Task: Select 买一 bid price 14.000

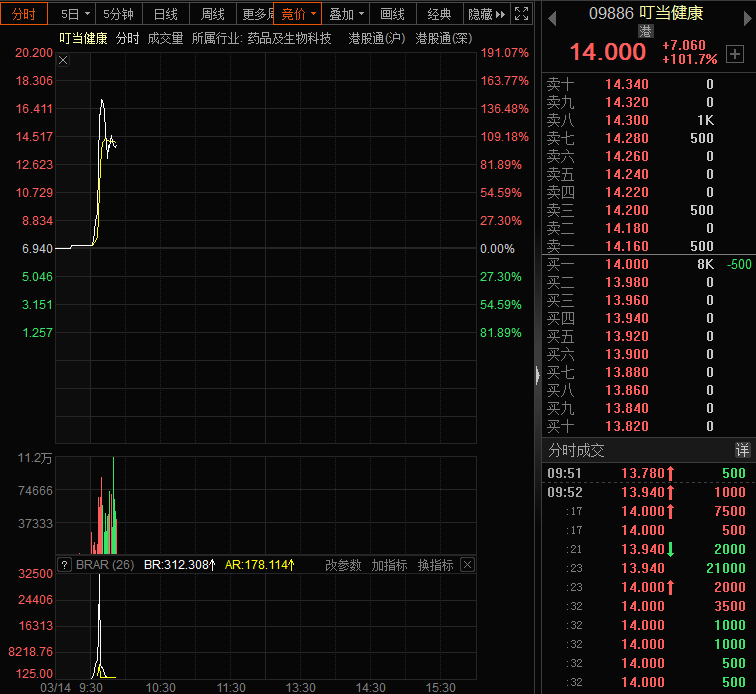Action: click(627, 264)
